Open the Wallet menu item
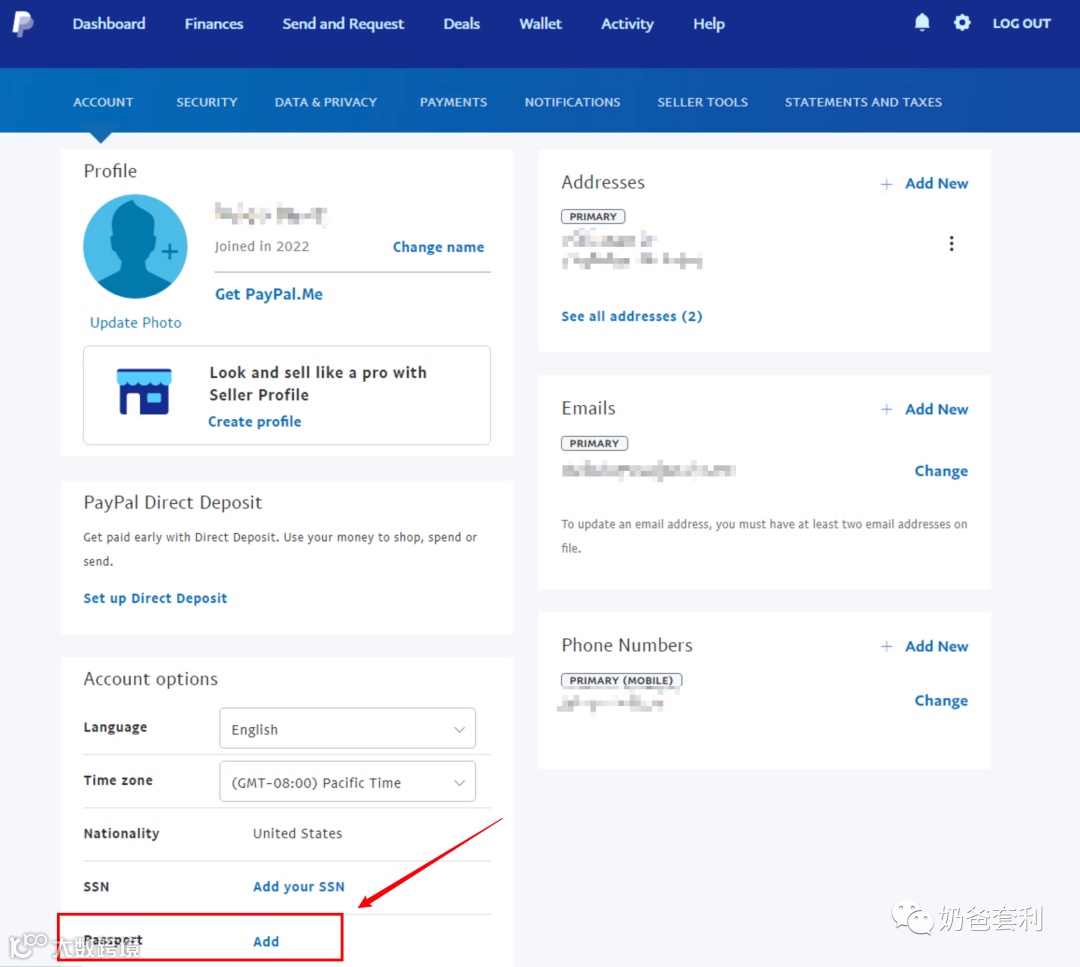Viewport: 1080px width, 967px height. click(x=540, y=23)
